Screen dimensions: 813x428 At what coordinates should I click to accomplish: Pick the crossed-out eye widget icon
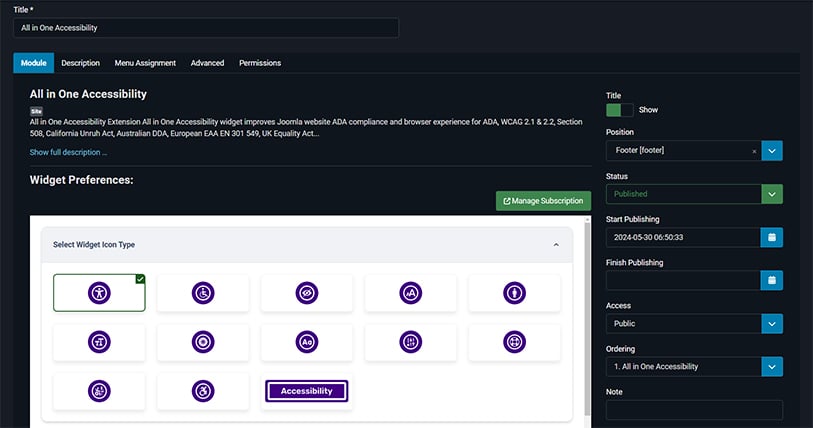[306, 293]
